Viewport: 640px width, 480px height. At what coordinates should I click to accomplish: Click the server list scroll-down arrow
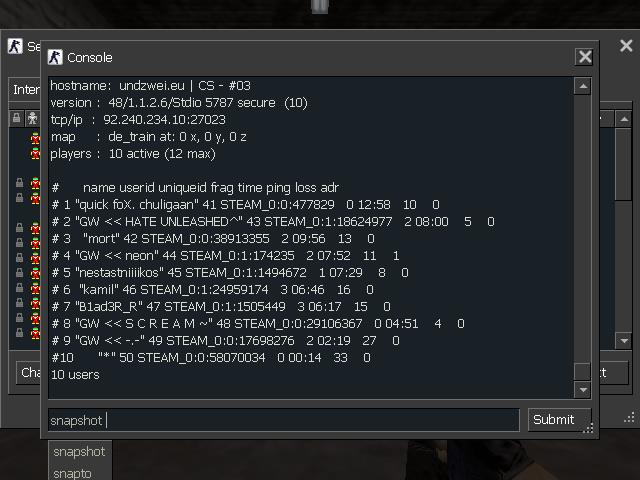click(624, 340)
